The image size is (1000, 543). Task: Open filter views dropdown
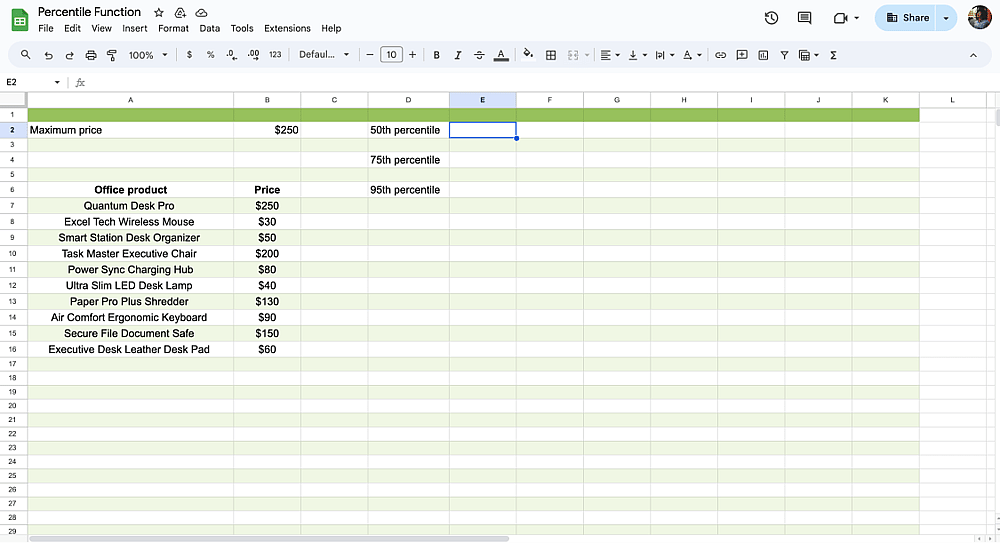tap(809, 56)
